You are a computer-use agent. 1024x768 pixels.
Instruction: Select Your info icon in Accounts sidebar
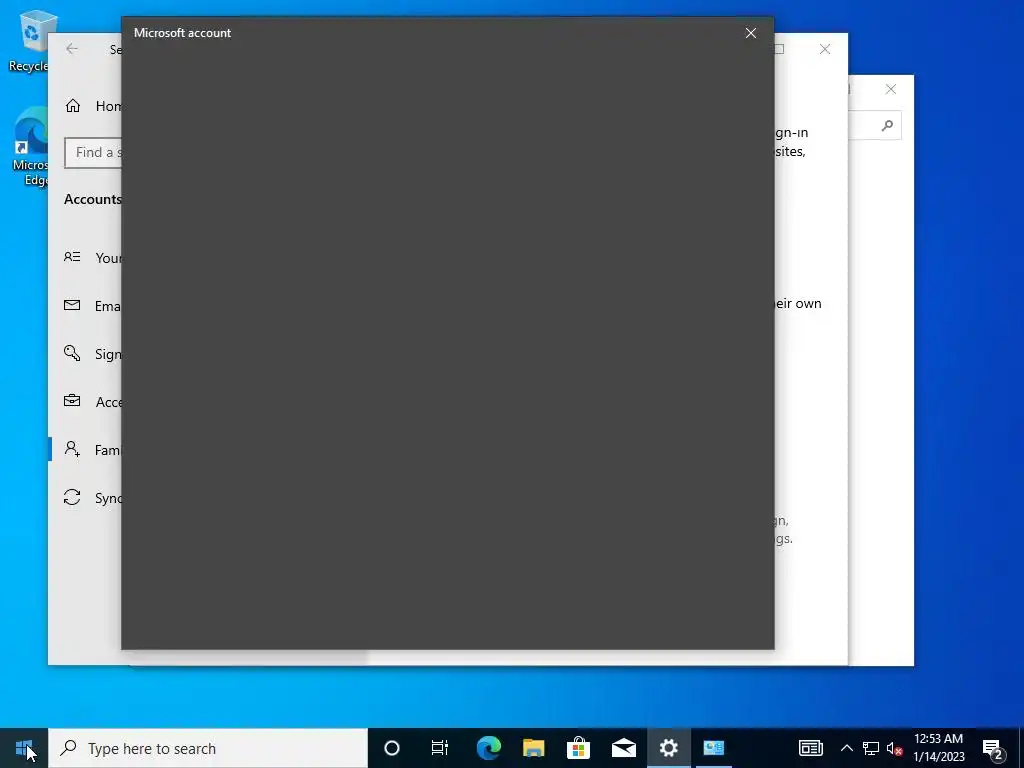point(72,257)
